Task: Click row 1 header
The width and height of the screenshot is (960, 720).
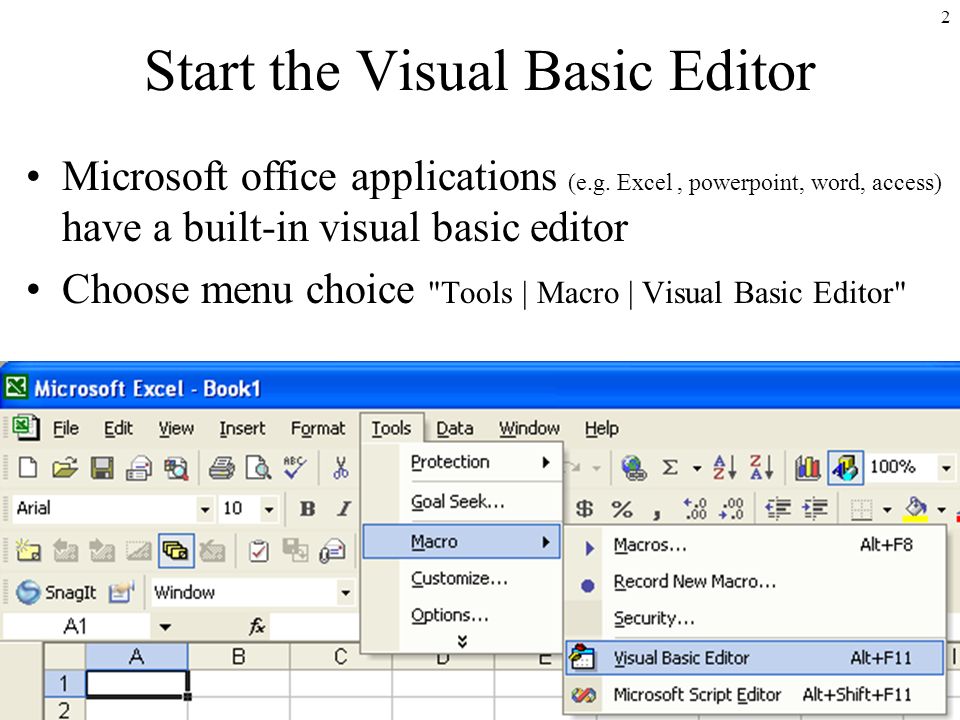Action: pos(64,683)
